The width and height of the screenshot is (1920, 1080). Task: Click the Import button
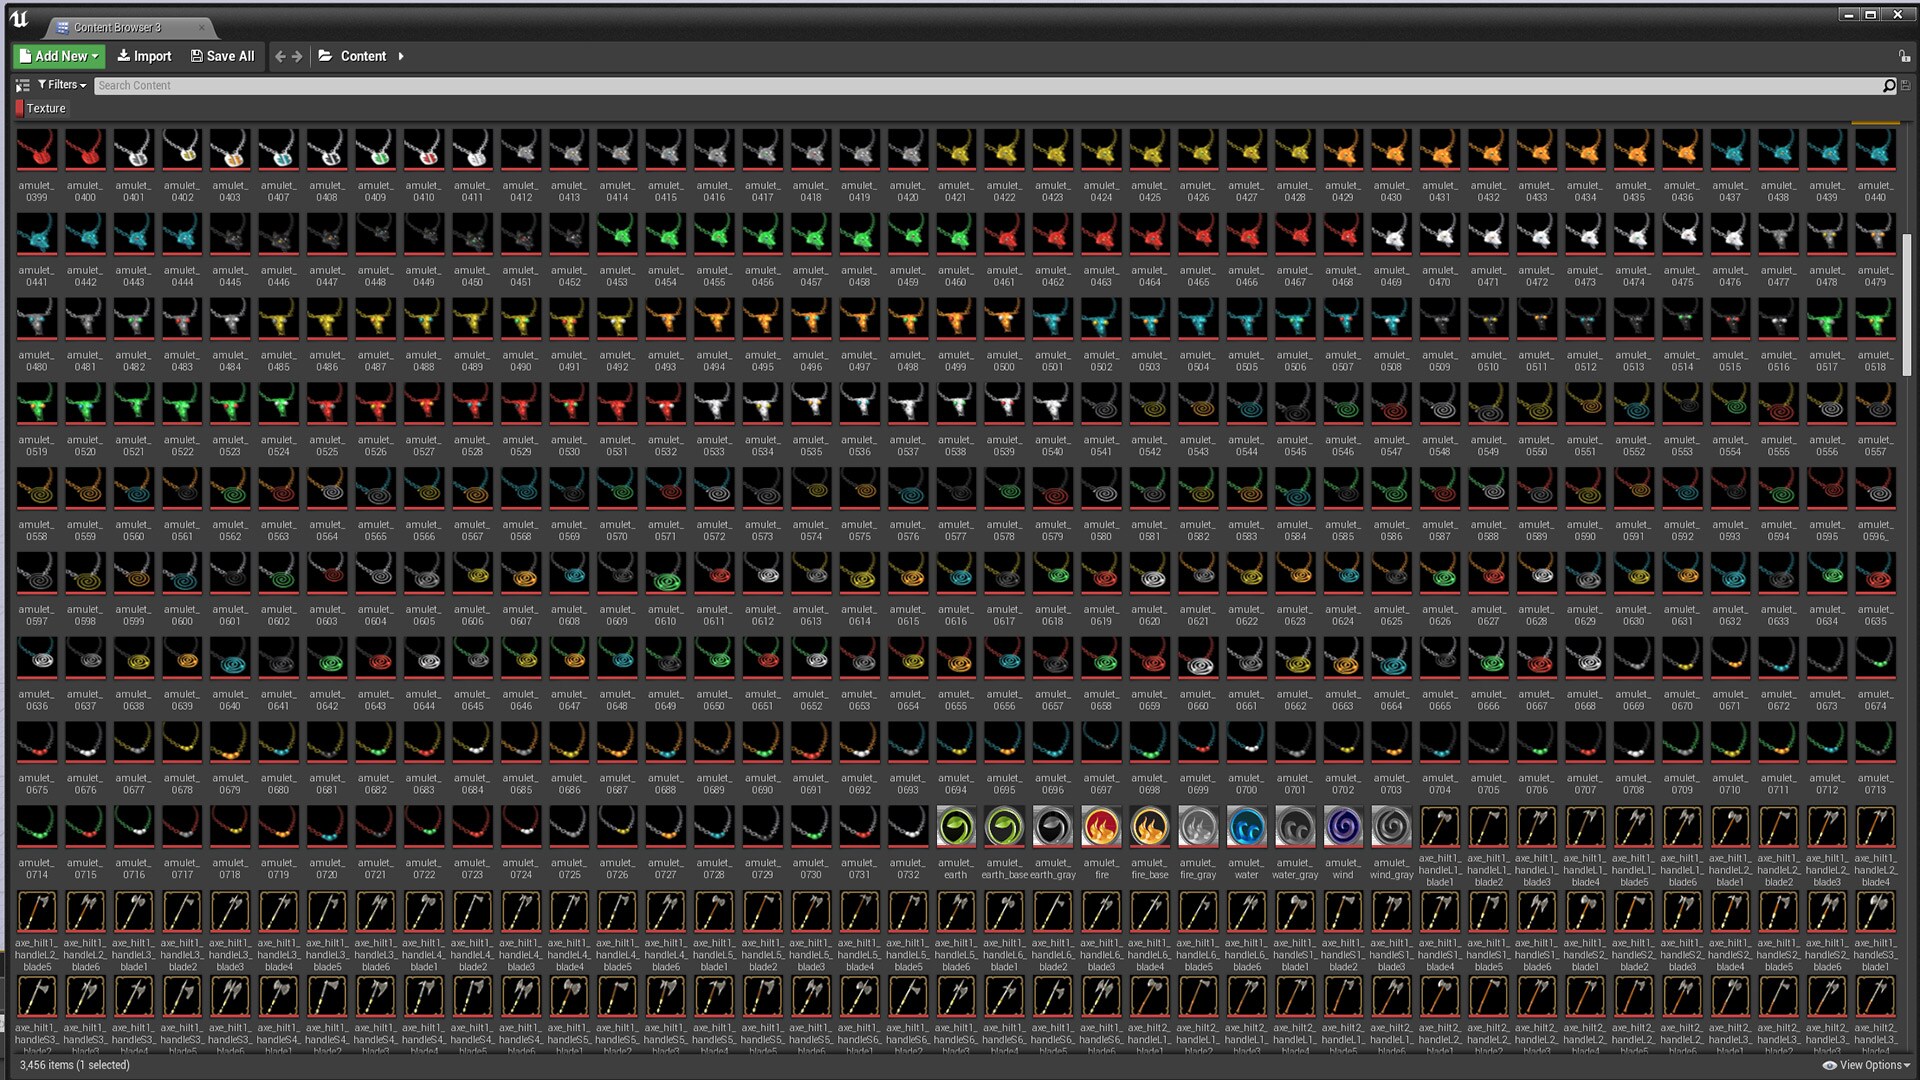pos(144,57)
